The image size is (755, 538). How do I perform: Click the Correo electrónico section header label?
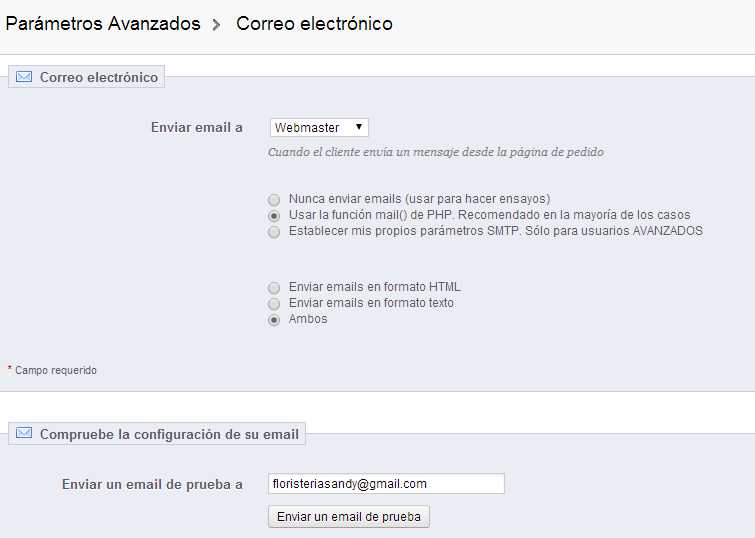98,77
